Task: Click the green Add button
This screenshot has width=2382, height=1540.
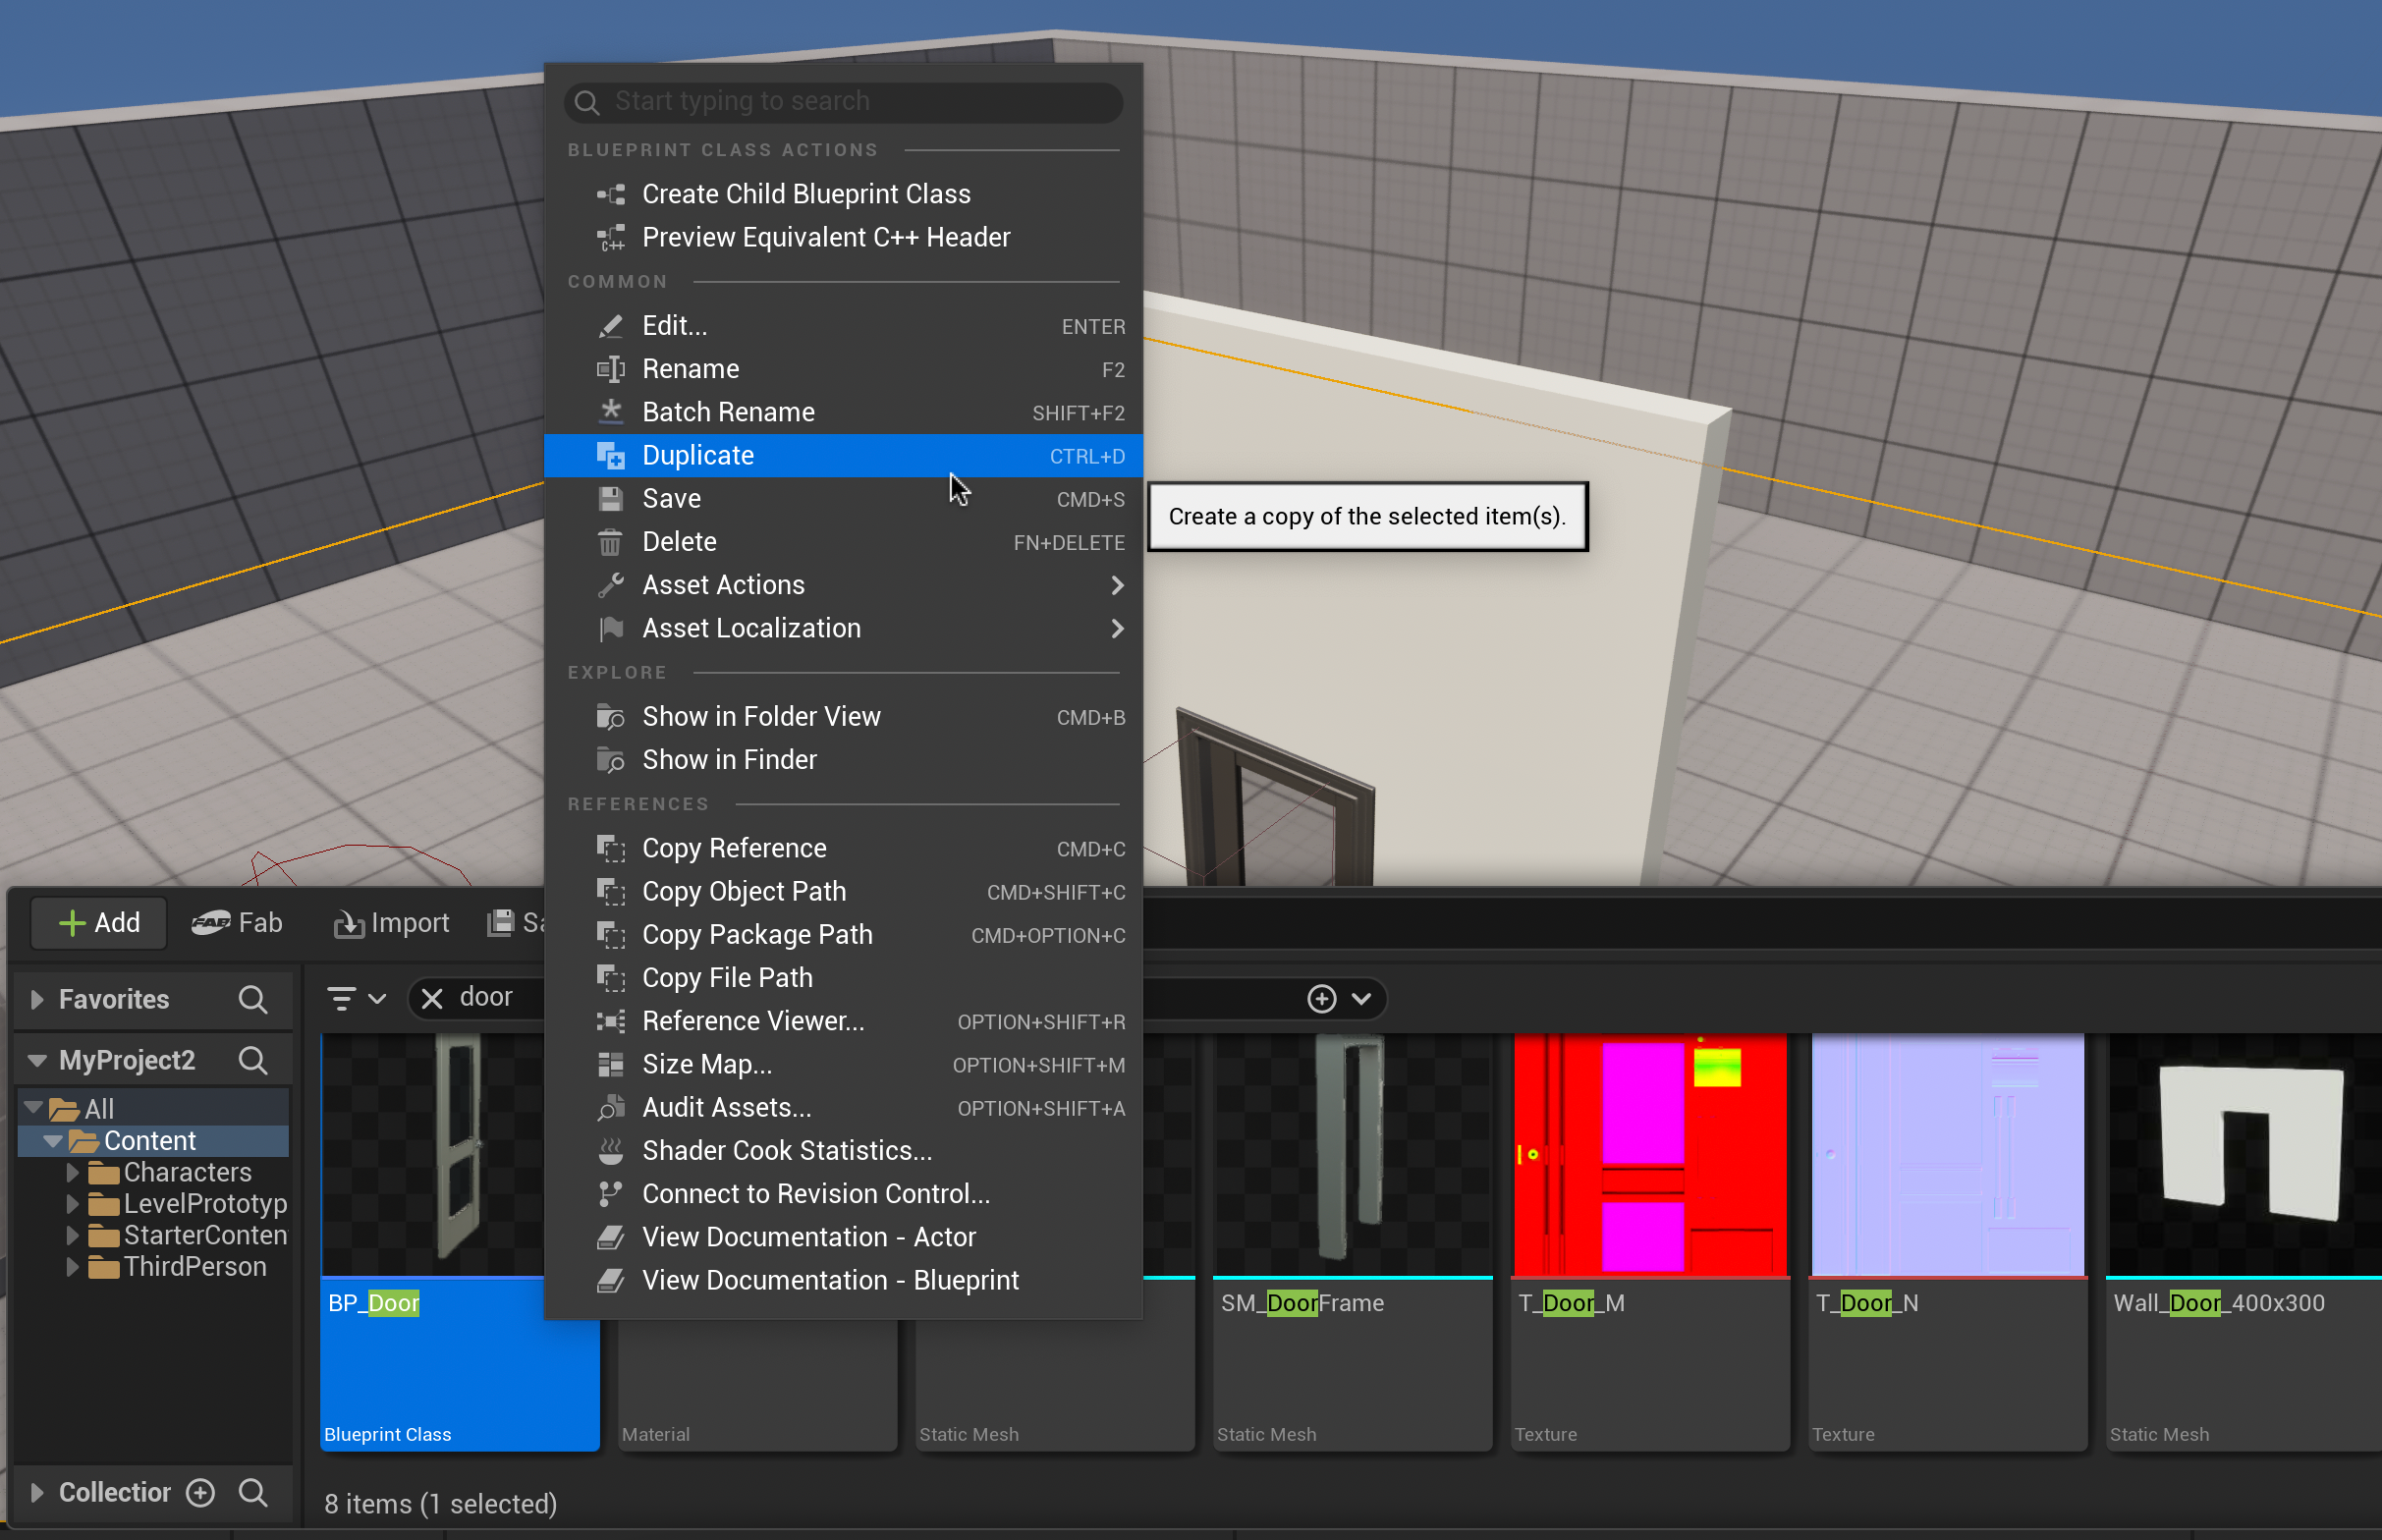Action: (x=99, y=922)
